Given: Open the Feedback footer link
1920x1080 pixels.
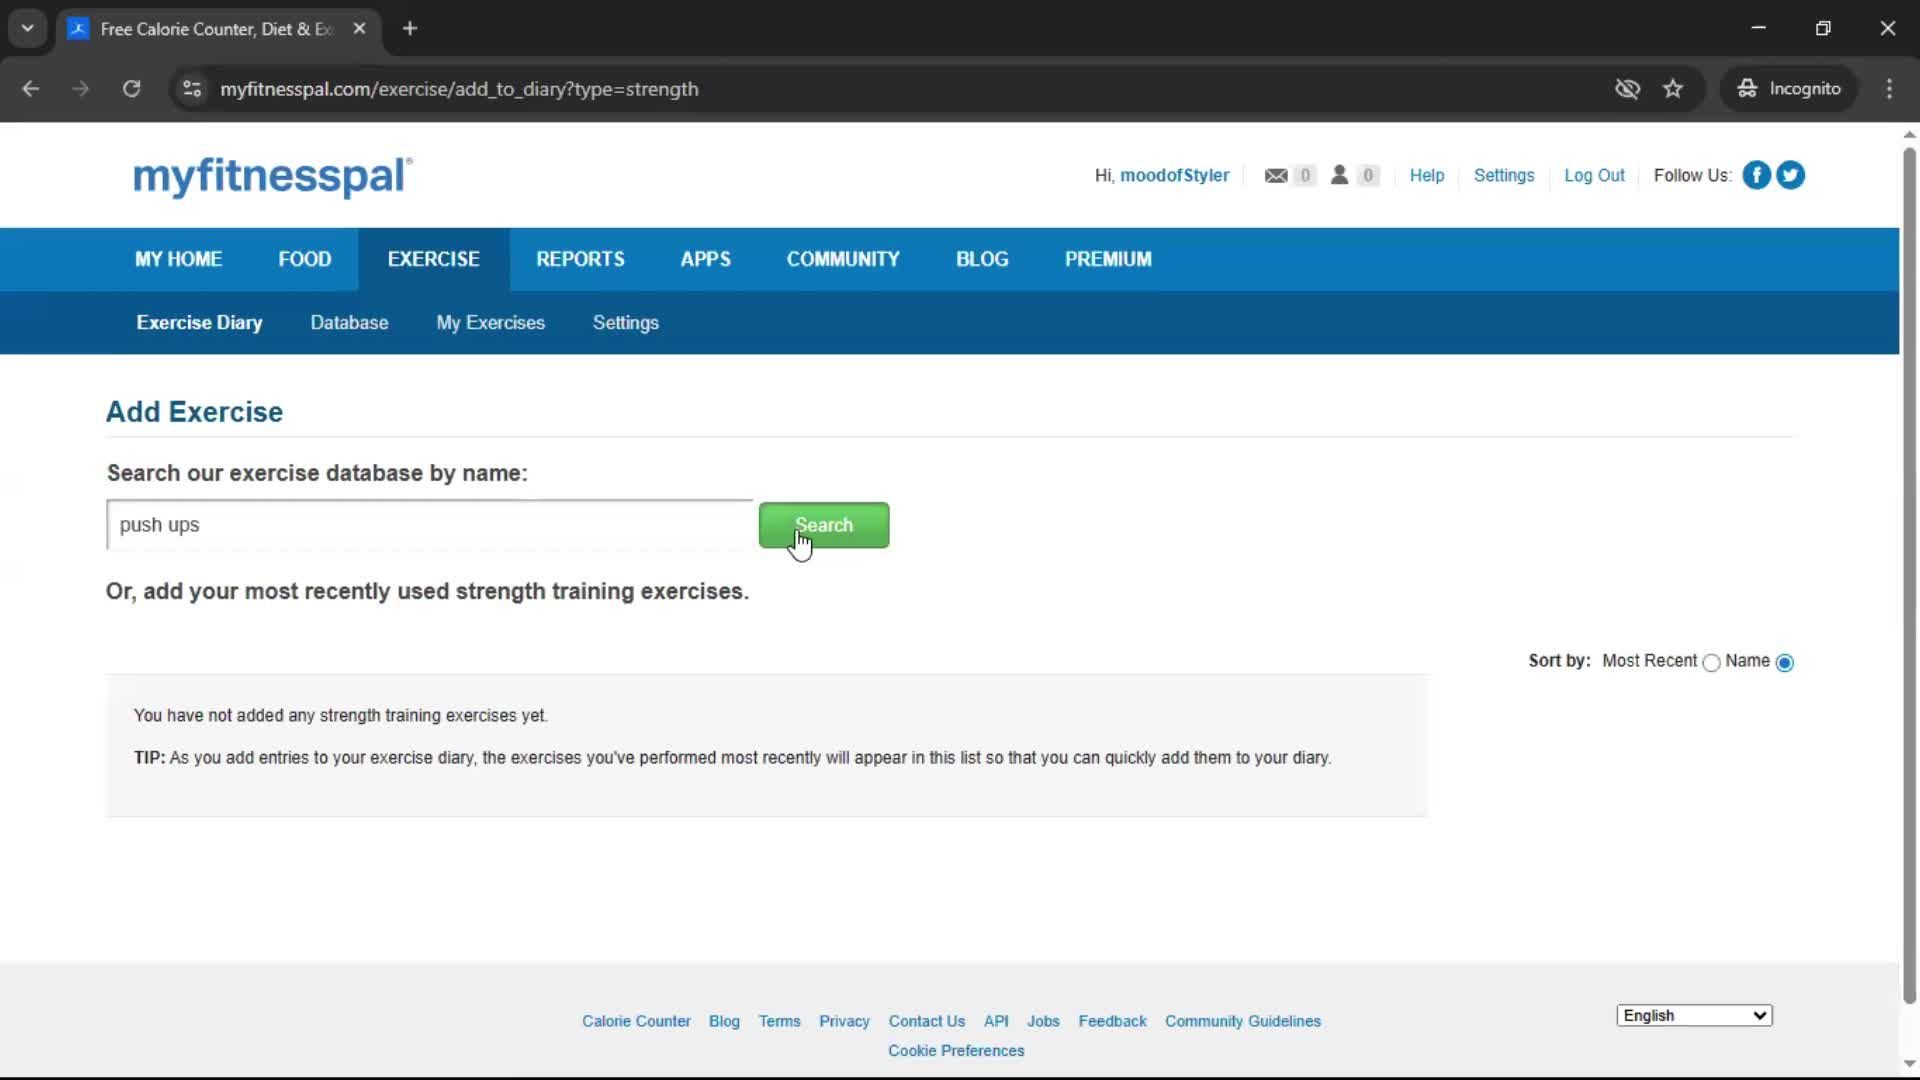Looking at the screenshot, I should [x=1112, y=1021].
